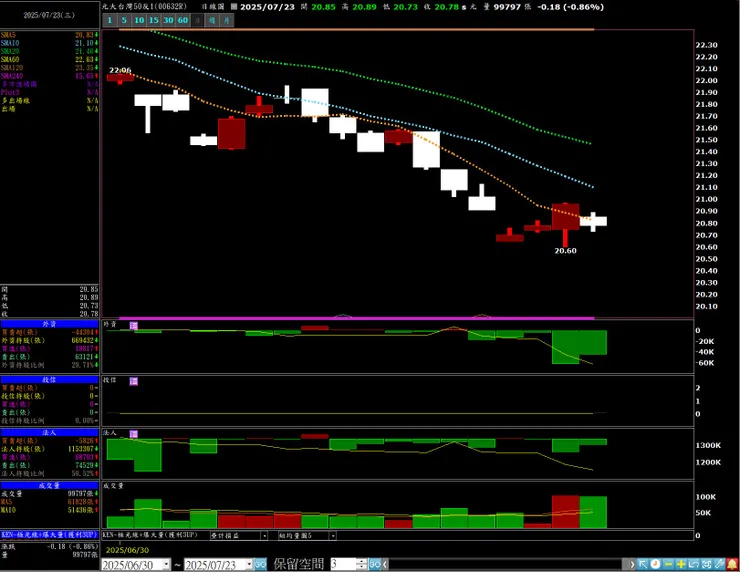Click purple settings icon in 法人 subchart
The width and height of the screenshot is (740, 572).
[x=134, y=434]
